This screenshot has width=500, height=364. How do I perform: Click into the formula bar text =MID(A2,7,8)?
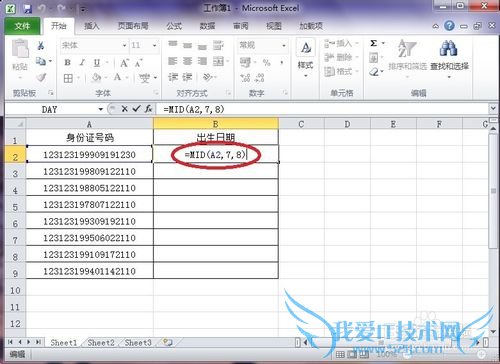[194, 109]
